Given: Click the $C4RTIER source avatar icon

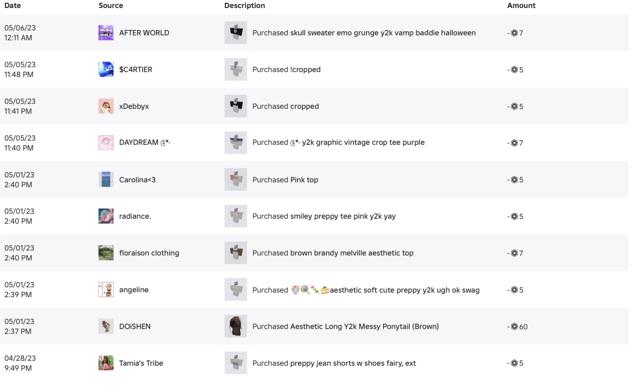Looking at the screenshot, I should tap(106, 69).
